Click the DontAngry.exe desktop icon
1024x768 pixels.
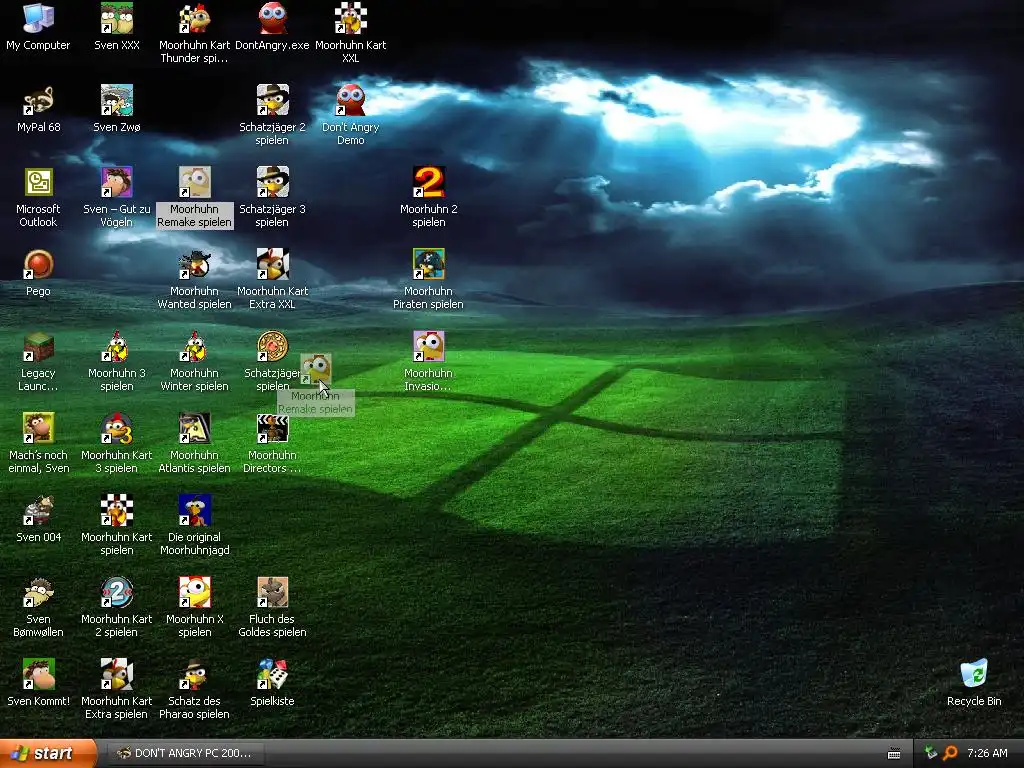click(272, 18)
